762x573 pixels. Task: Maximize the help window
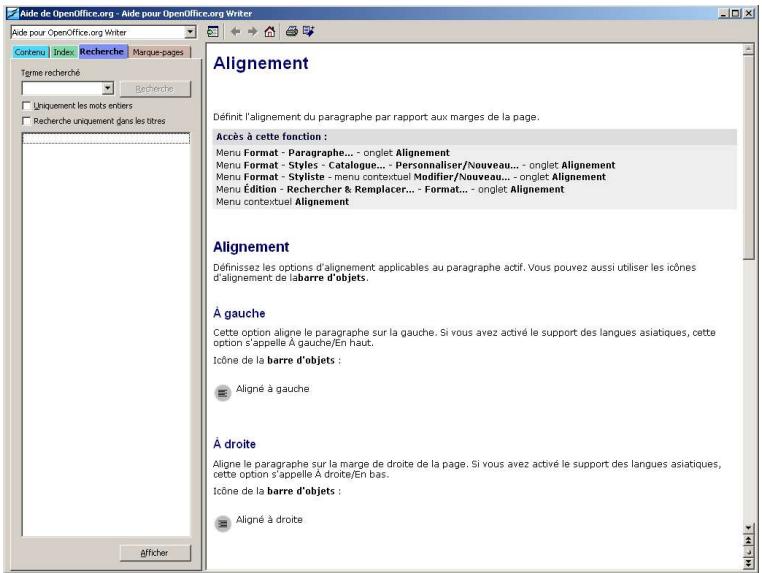pyautogui.click(x=735, y=14)
